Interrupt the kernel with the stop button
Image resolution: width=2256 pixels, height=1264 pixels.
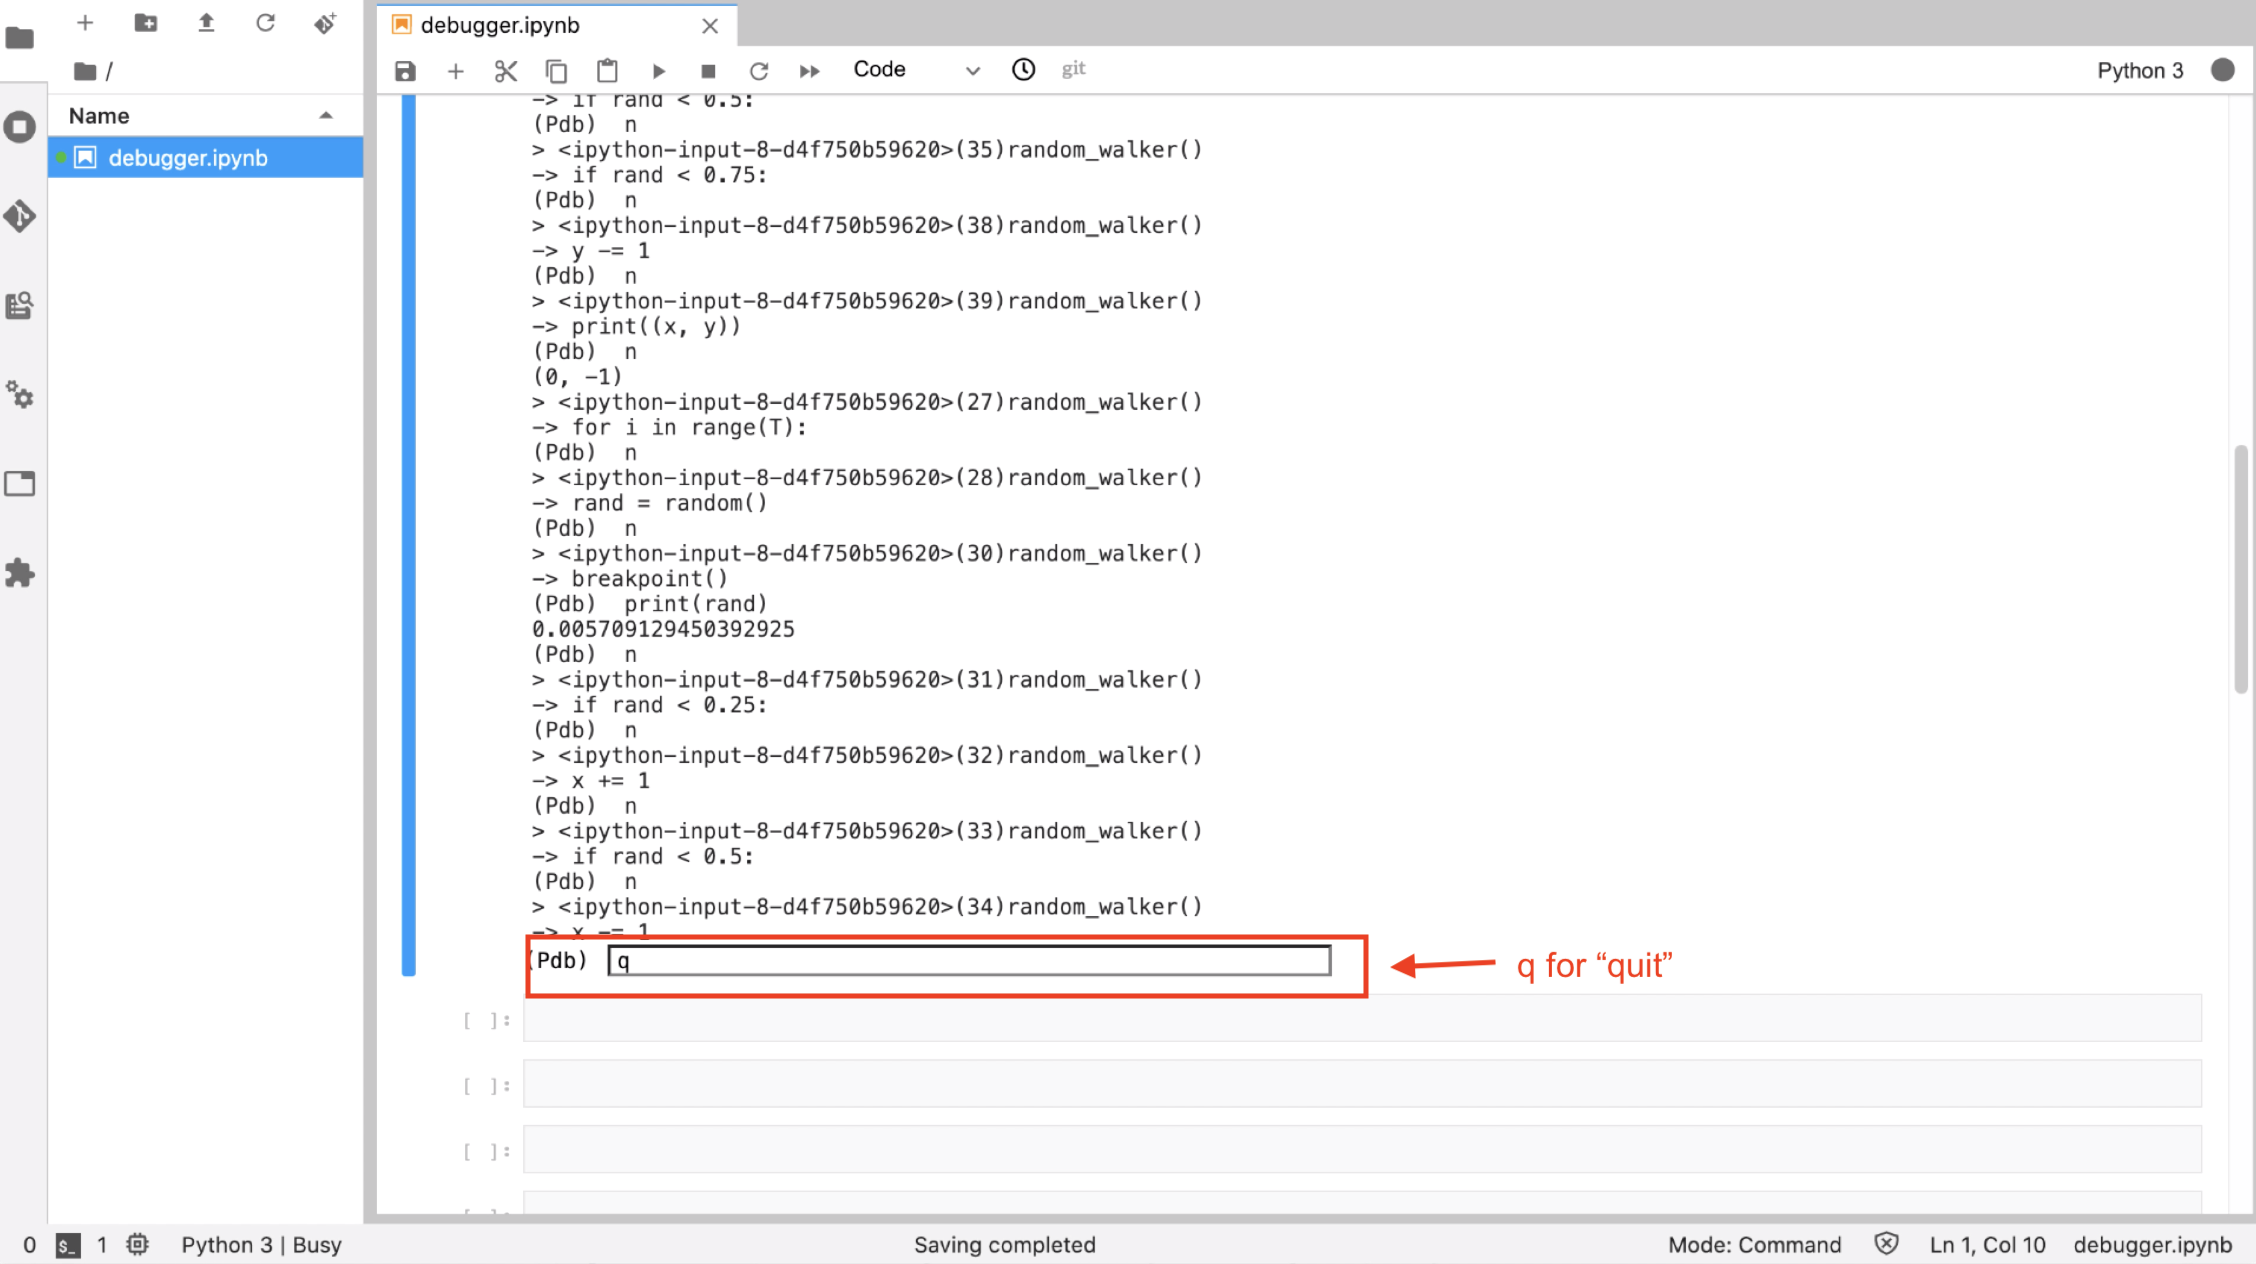708,71
